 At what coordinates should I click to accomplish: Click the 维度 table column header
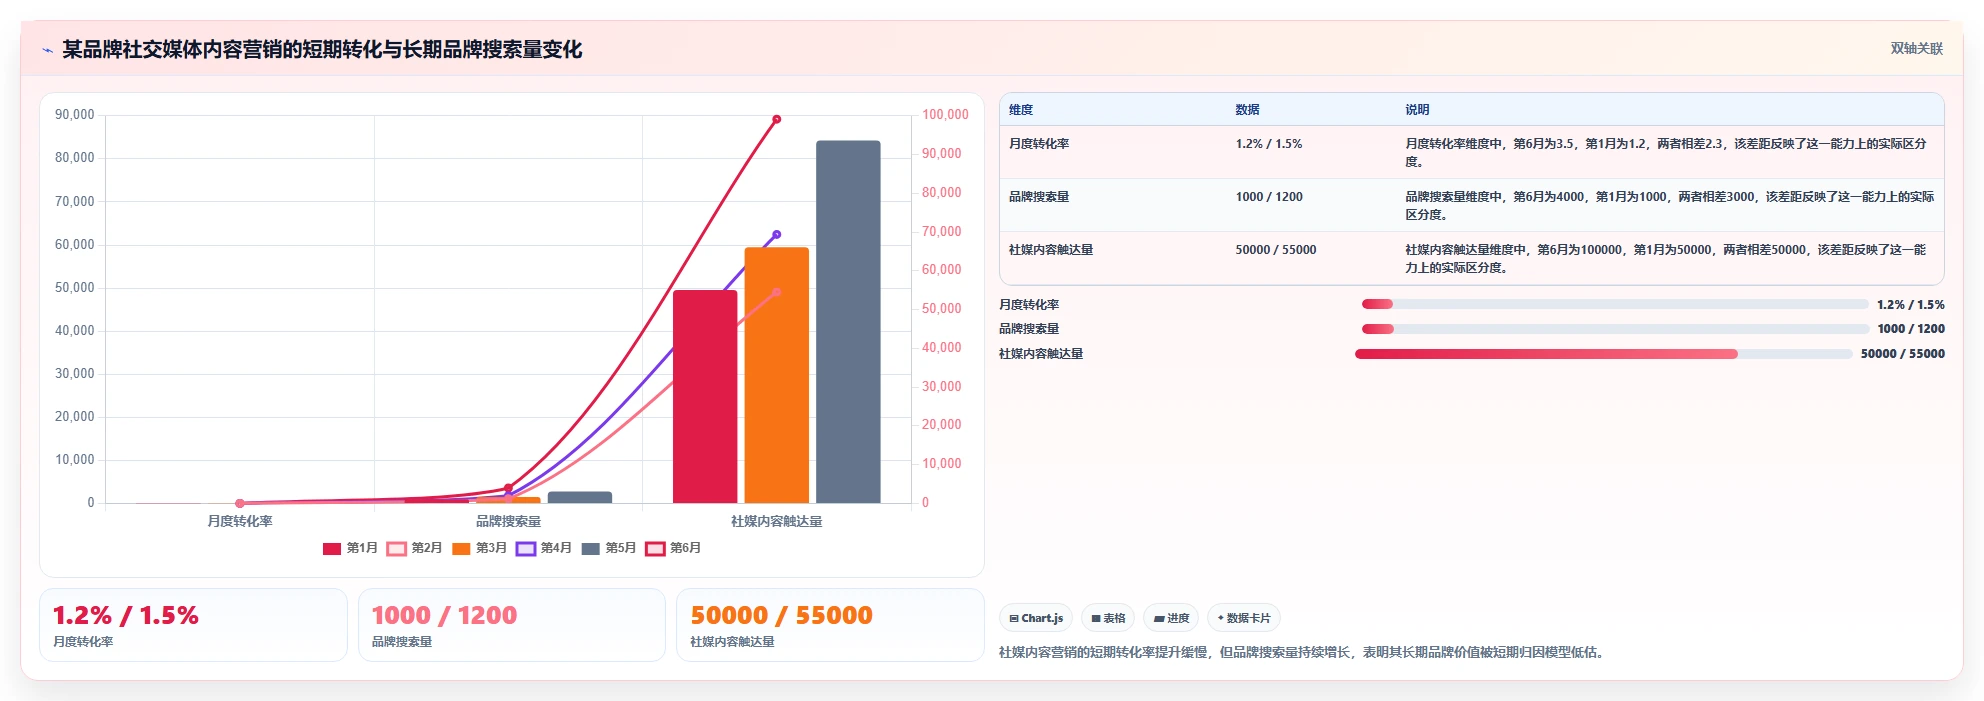(x=1021, y=110)
